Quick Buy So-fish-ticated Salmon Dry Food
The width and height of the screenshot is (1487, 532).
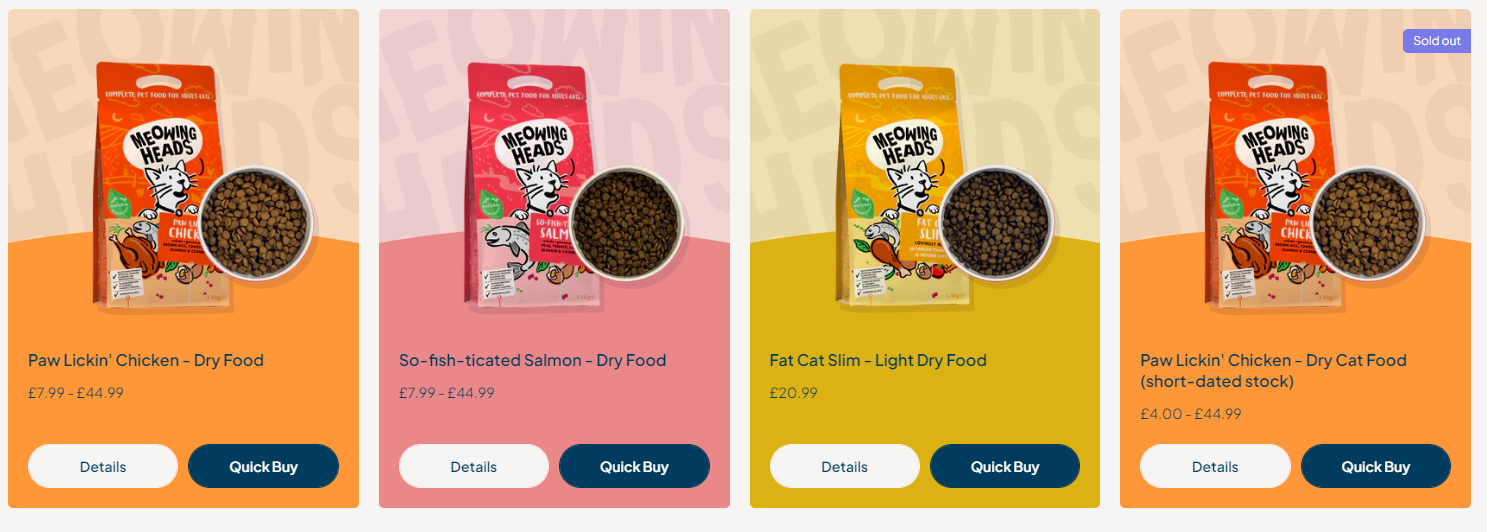pos(634,466)
